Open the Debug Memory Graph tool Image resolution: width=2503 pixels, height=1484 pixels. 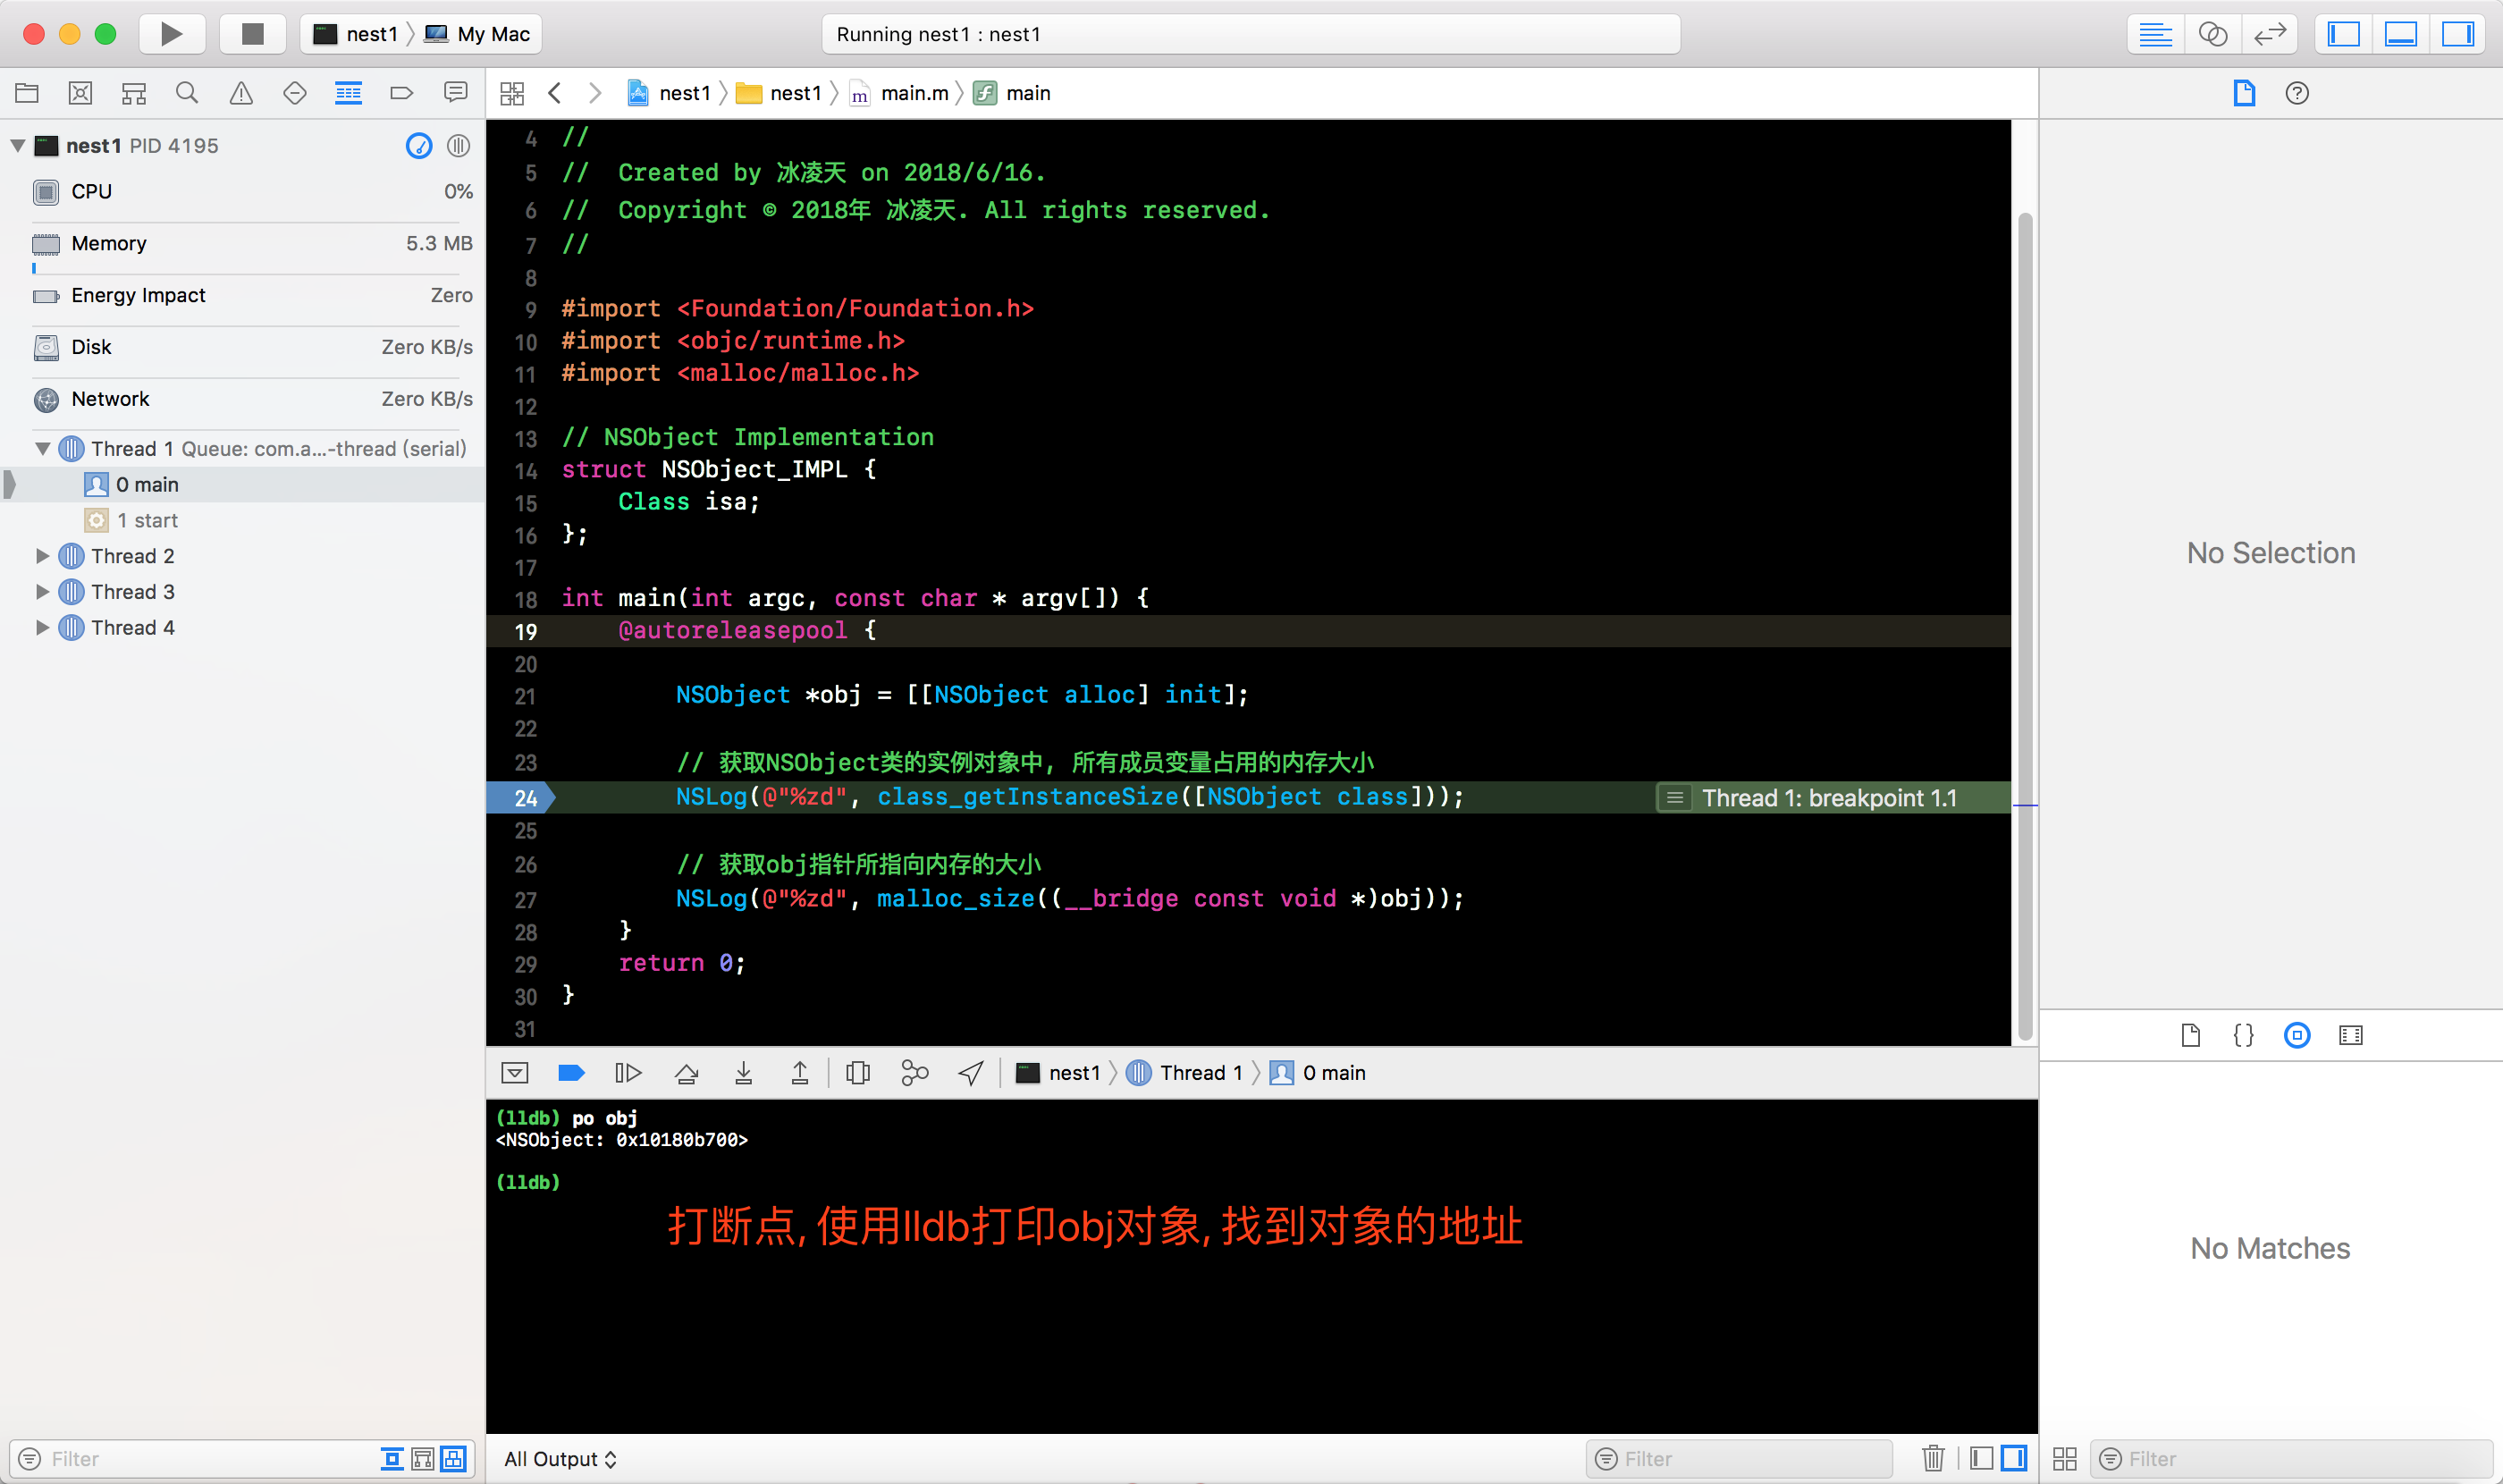(914, 1073)
